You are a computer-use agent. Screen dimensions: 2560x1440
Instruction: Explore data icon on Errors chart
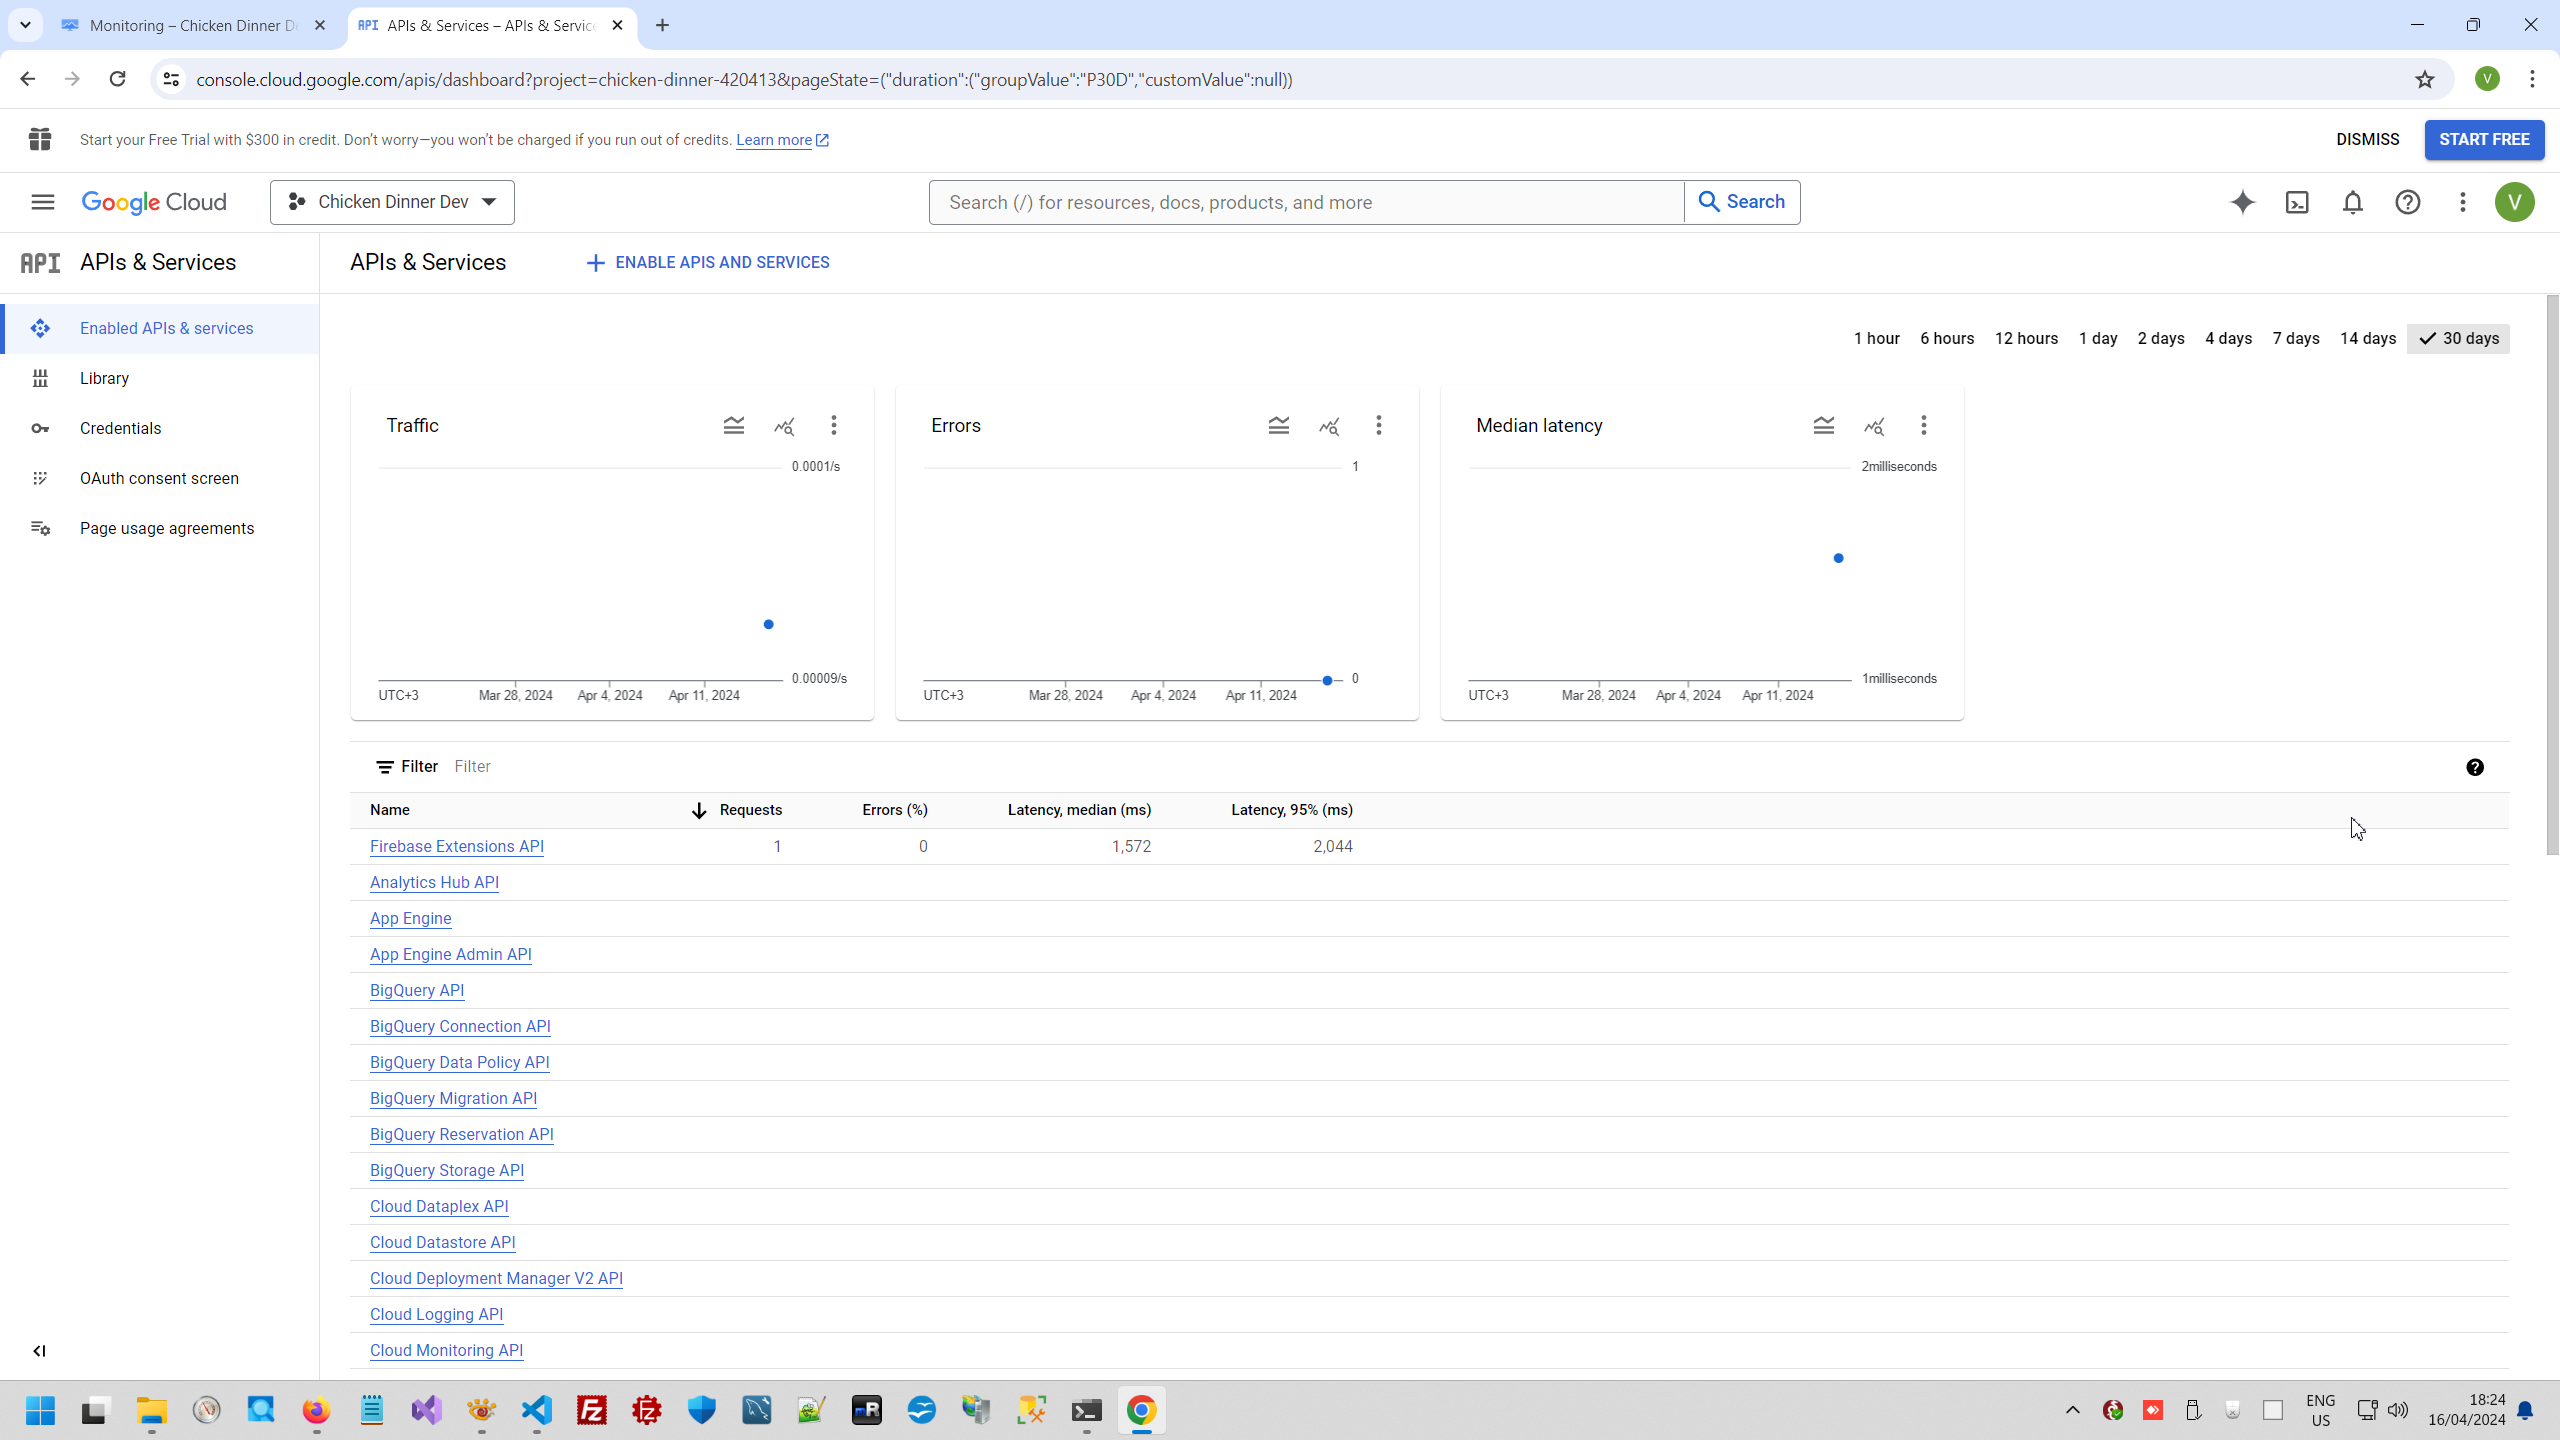coord(1328,426)
